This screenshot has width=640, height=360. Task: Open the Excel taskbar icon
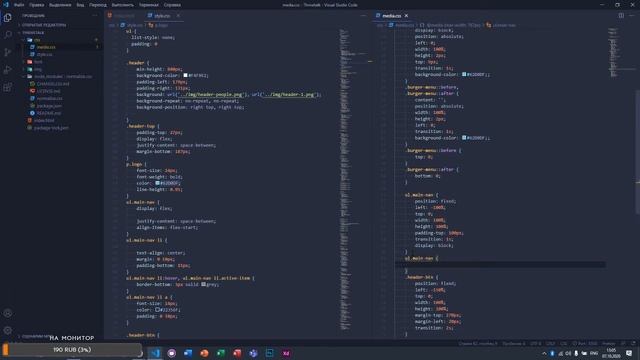coord(221,353)
